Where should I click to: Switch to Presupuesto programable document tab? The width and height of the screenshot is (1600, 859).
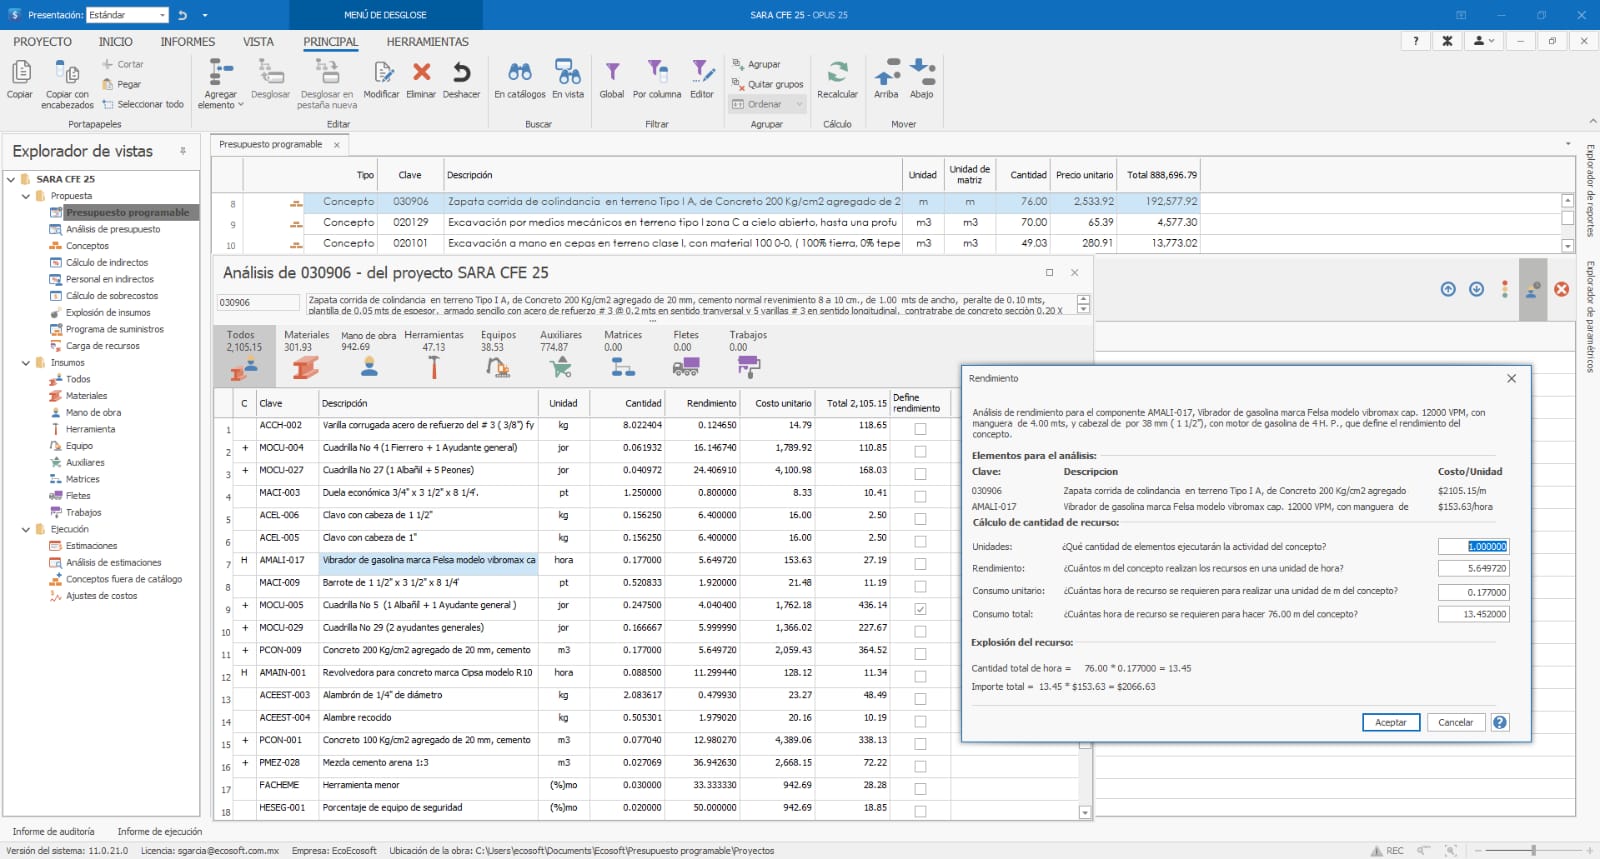click(x=271, y=145)
